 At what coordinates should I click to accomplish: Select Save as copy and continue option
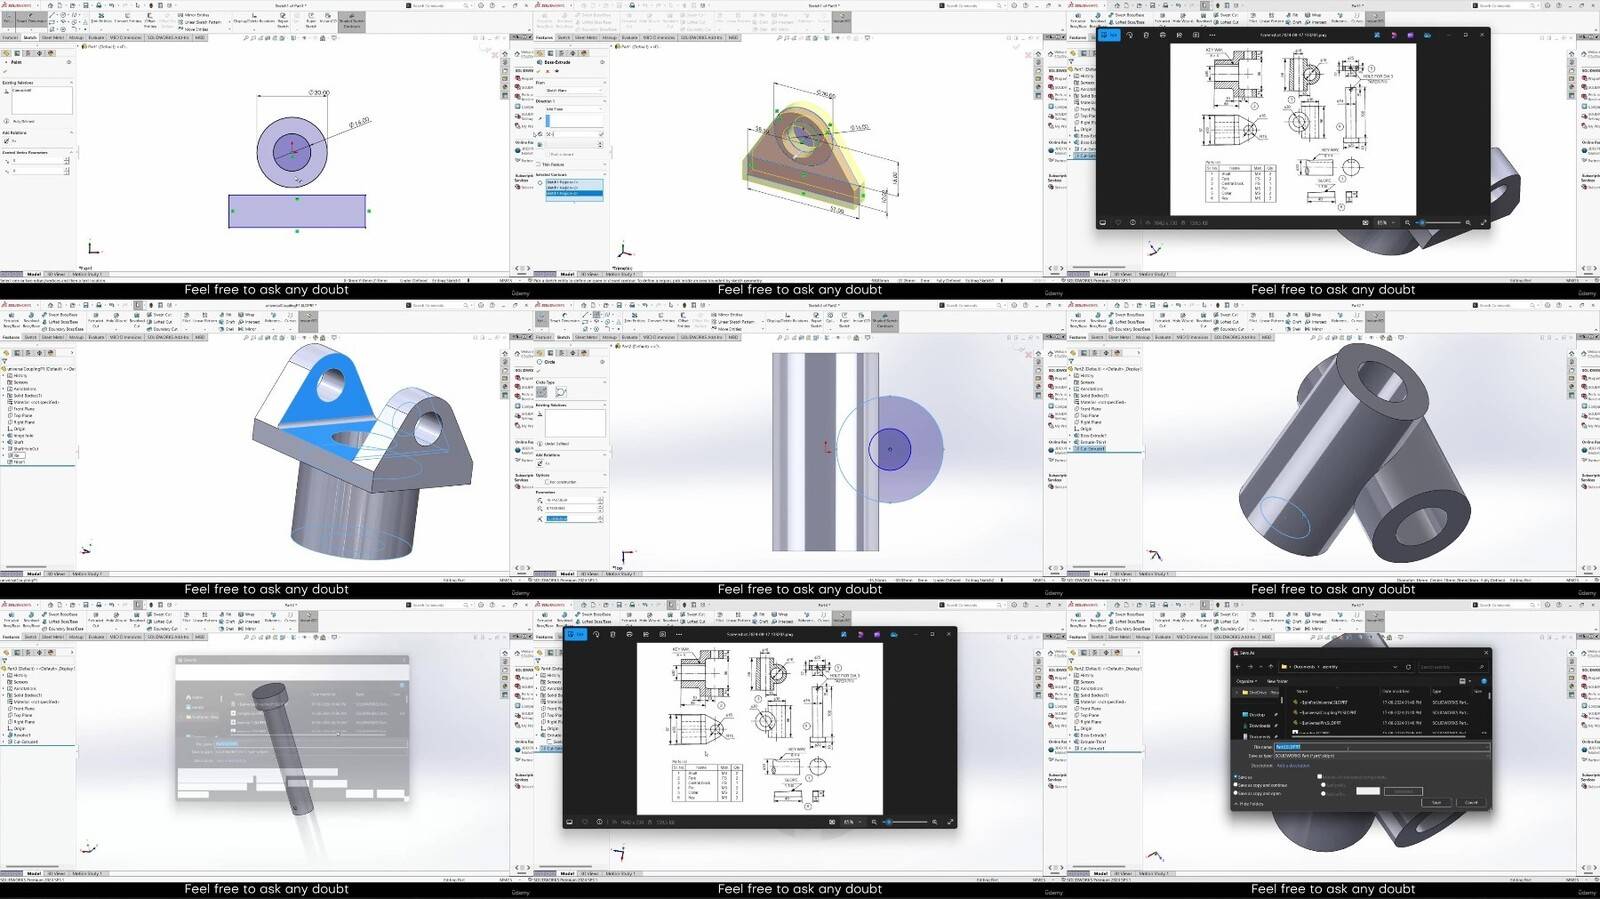[1235, 785]
